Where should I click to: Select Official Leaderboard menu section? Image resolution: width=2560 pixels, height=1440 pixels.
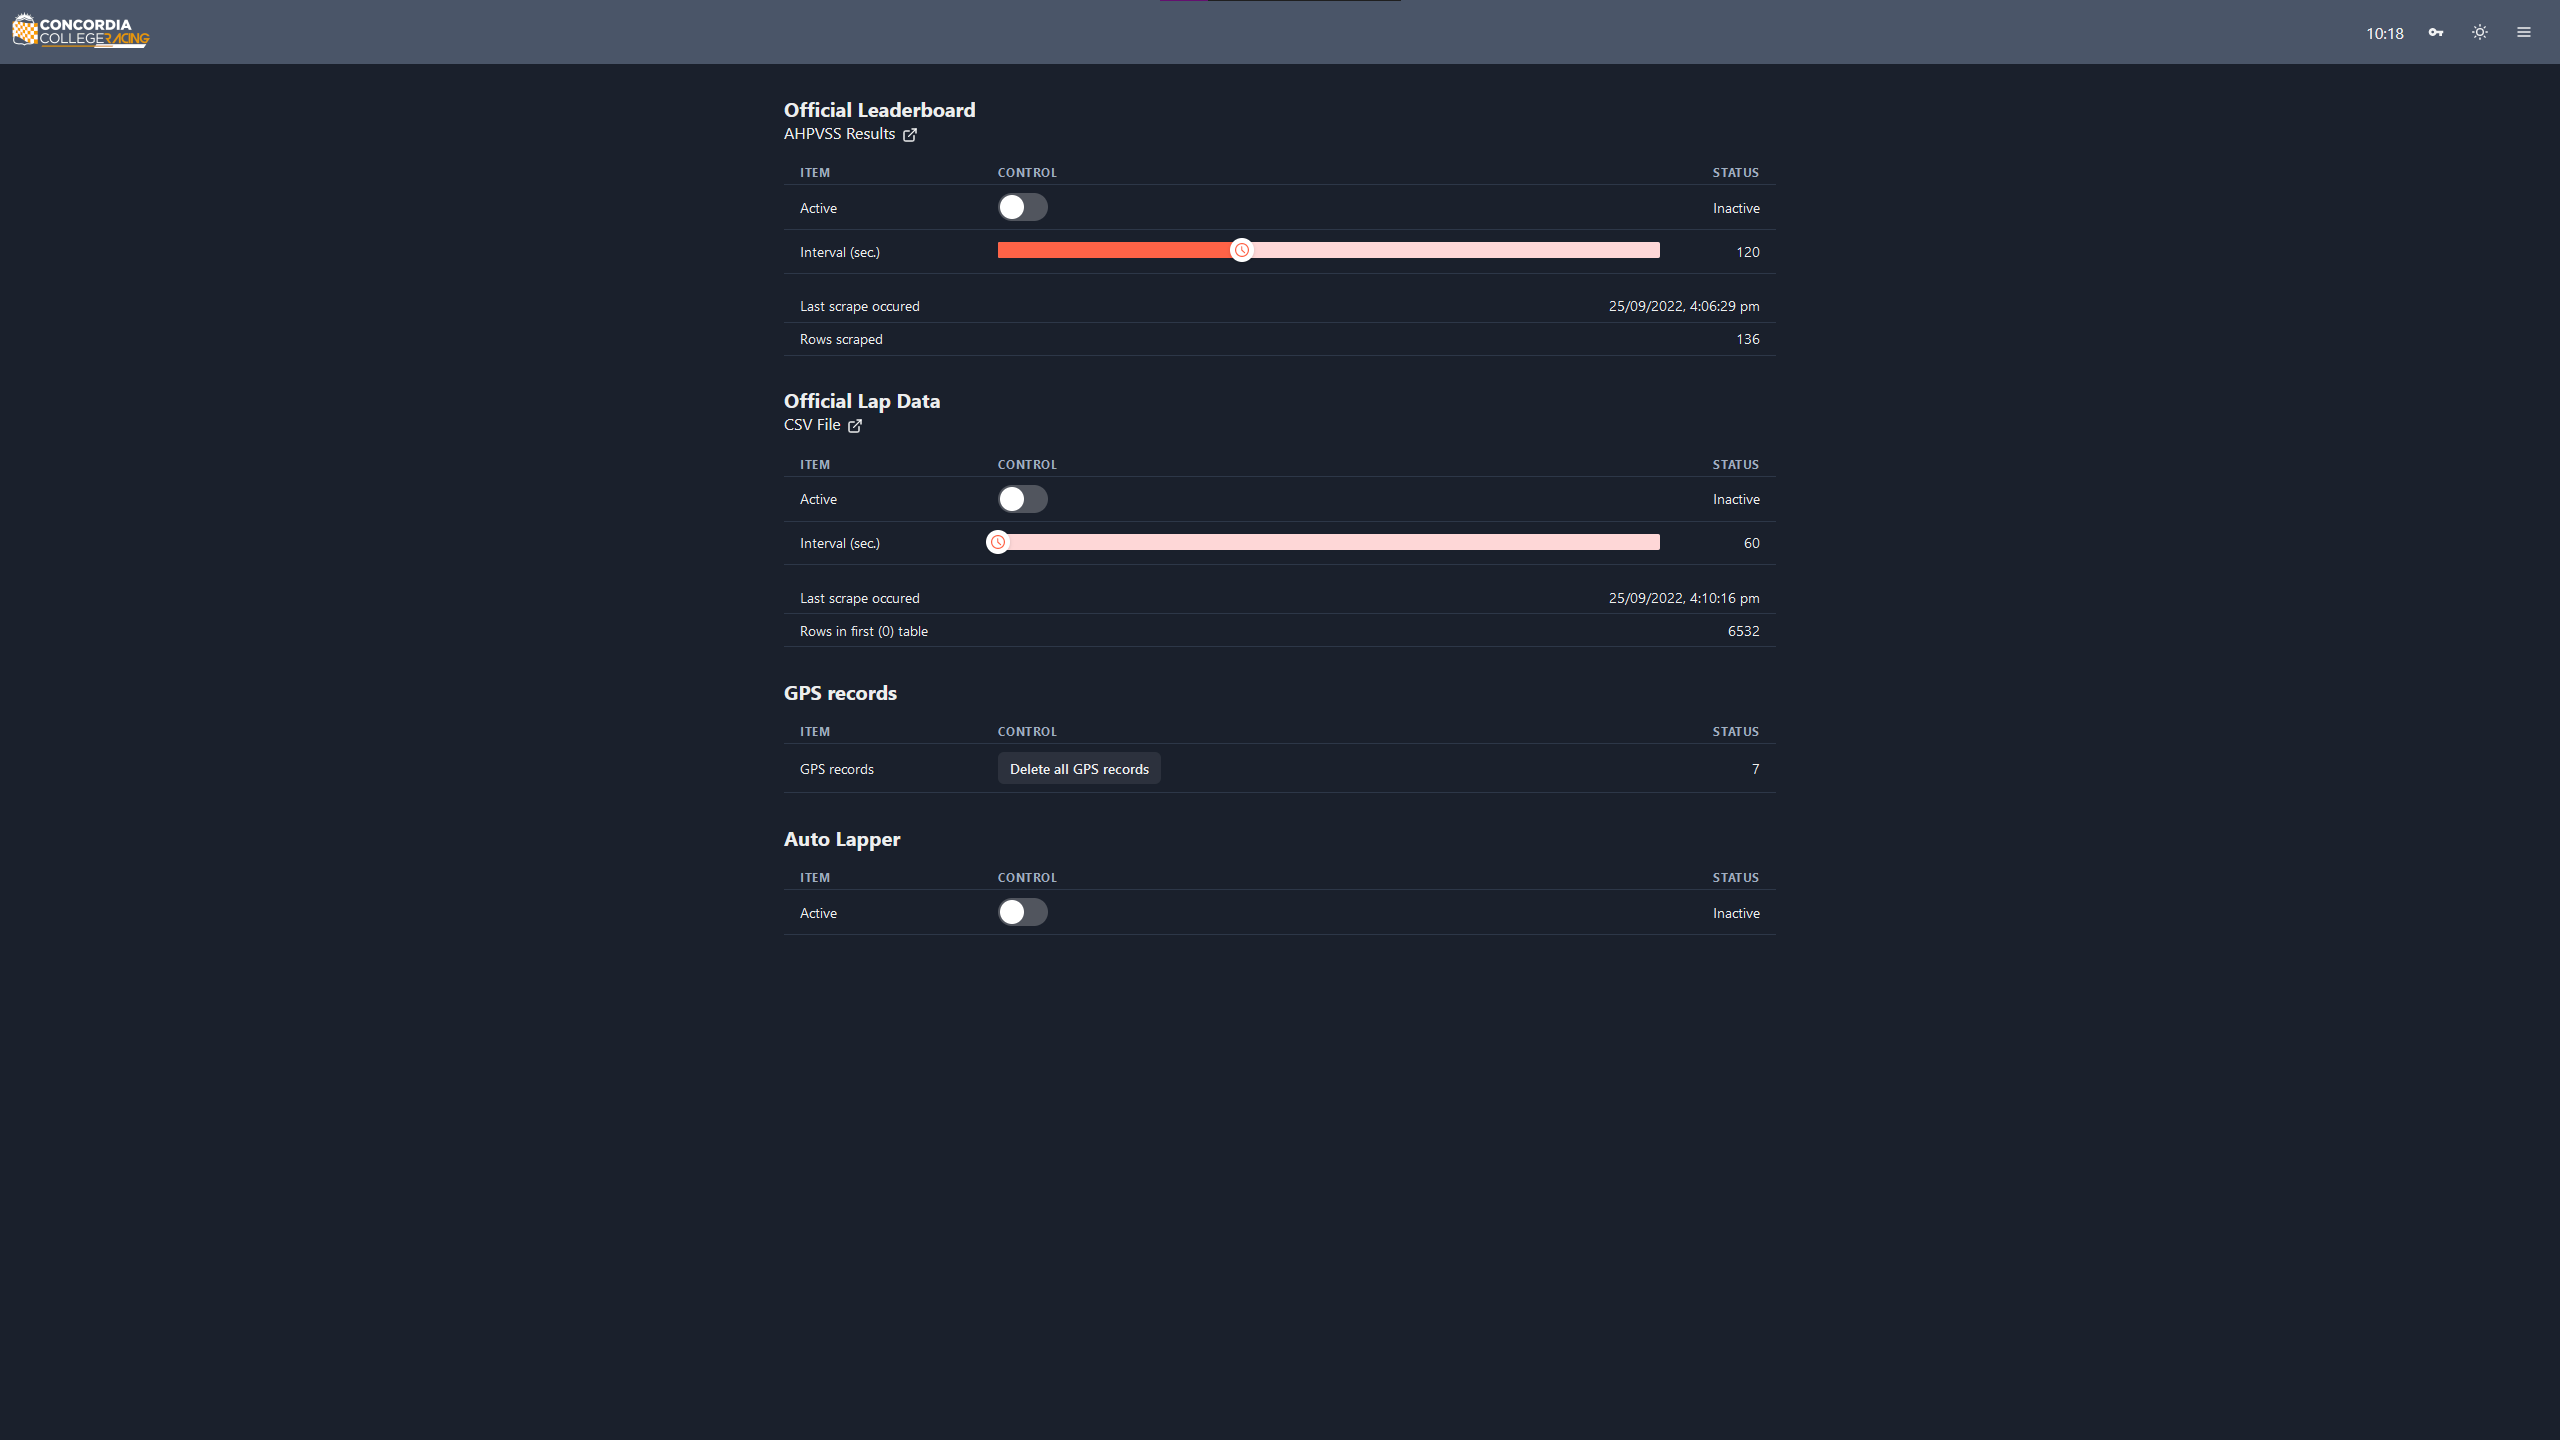click(879, 109)
